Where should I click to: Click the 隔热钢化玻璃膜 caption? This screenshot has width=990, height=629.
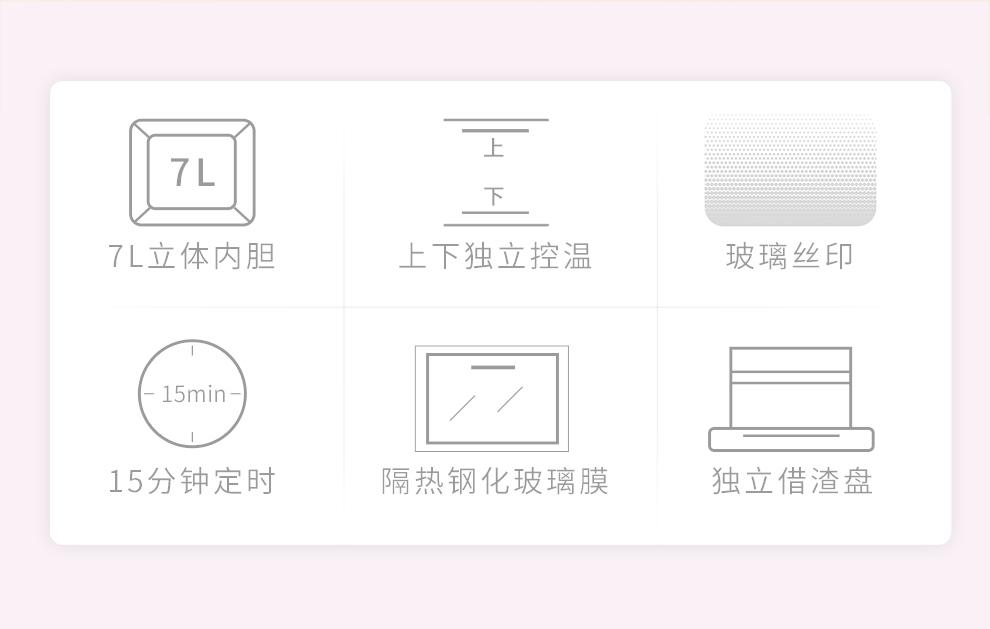pyautogui.click(x=495, y=481)
